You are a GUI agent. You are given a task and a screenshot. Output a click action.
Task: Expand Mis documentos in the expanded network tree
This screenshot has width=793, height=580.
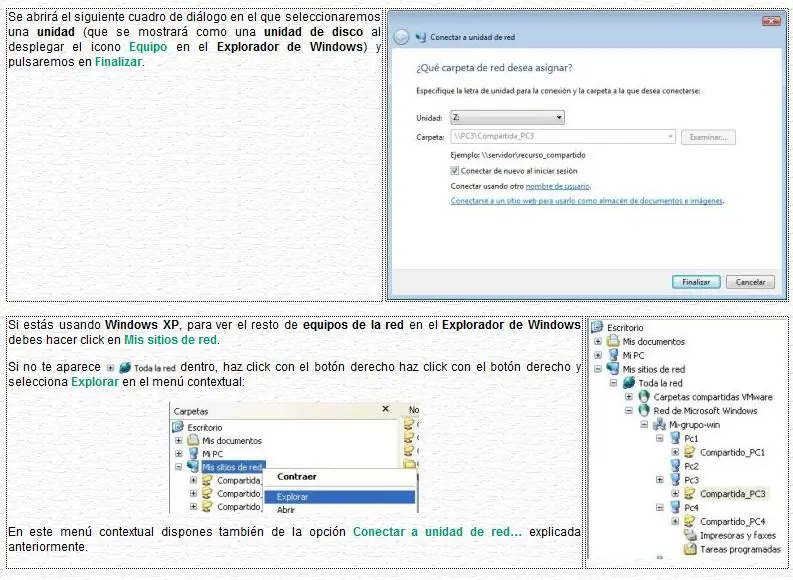click(x=597, y=342)
